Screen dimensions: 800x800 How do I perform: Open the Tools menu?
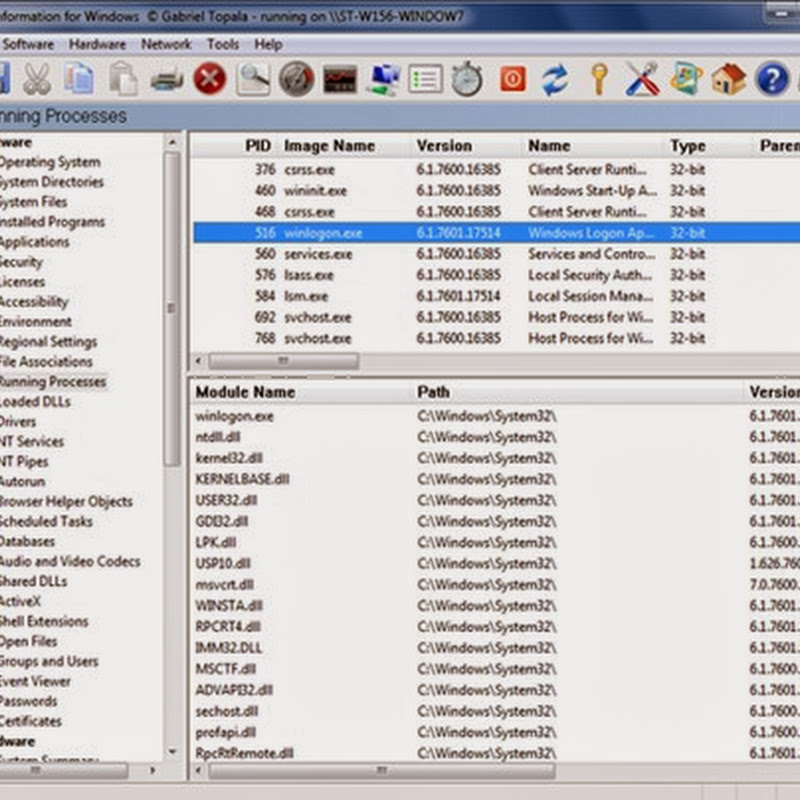pyautogui.click(x=223, y=44)
